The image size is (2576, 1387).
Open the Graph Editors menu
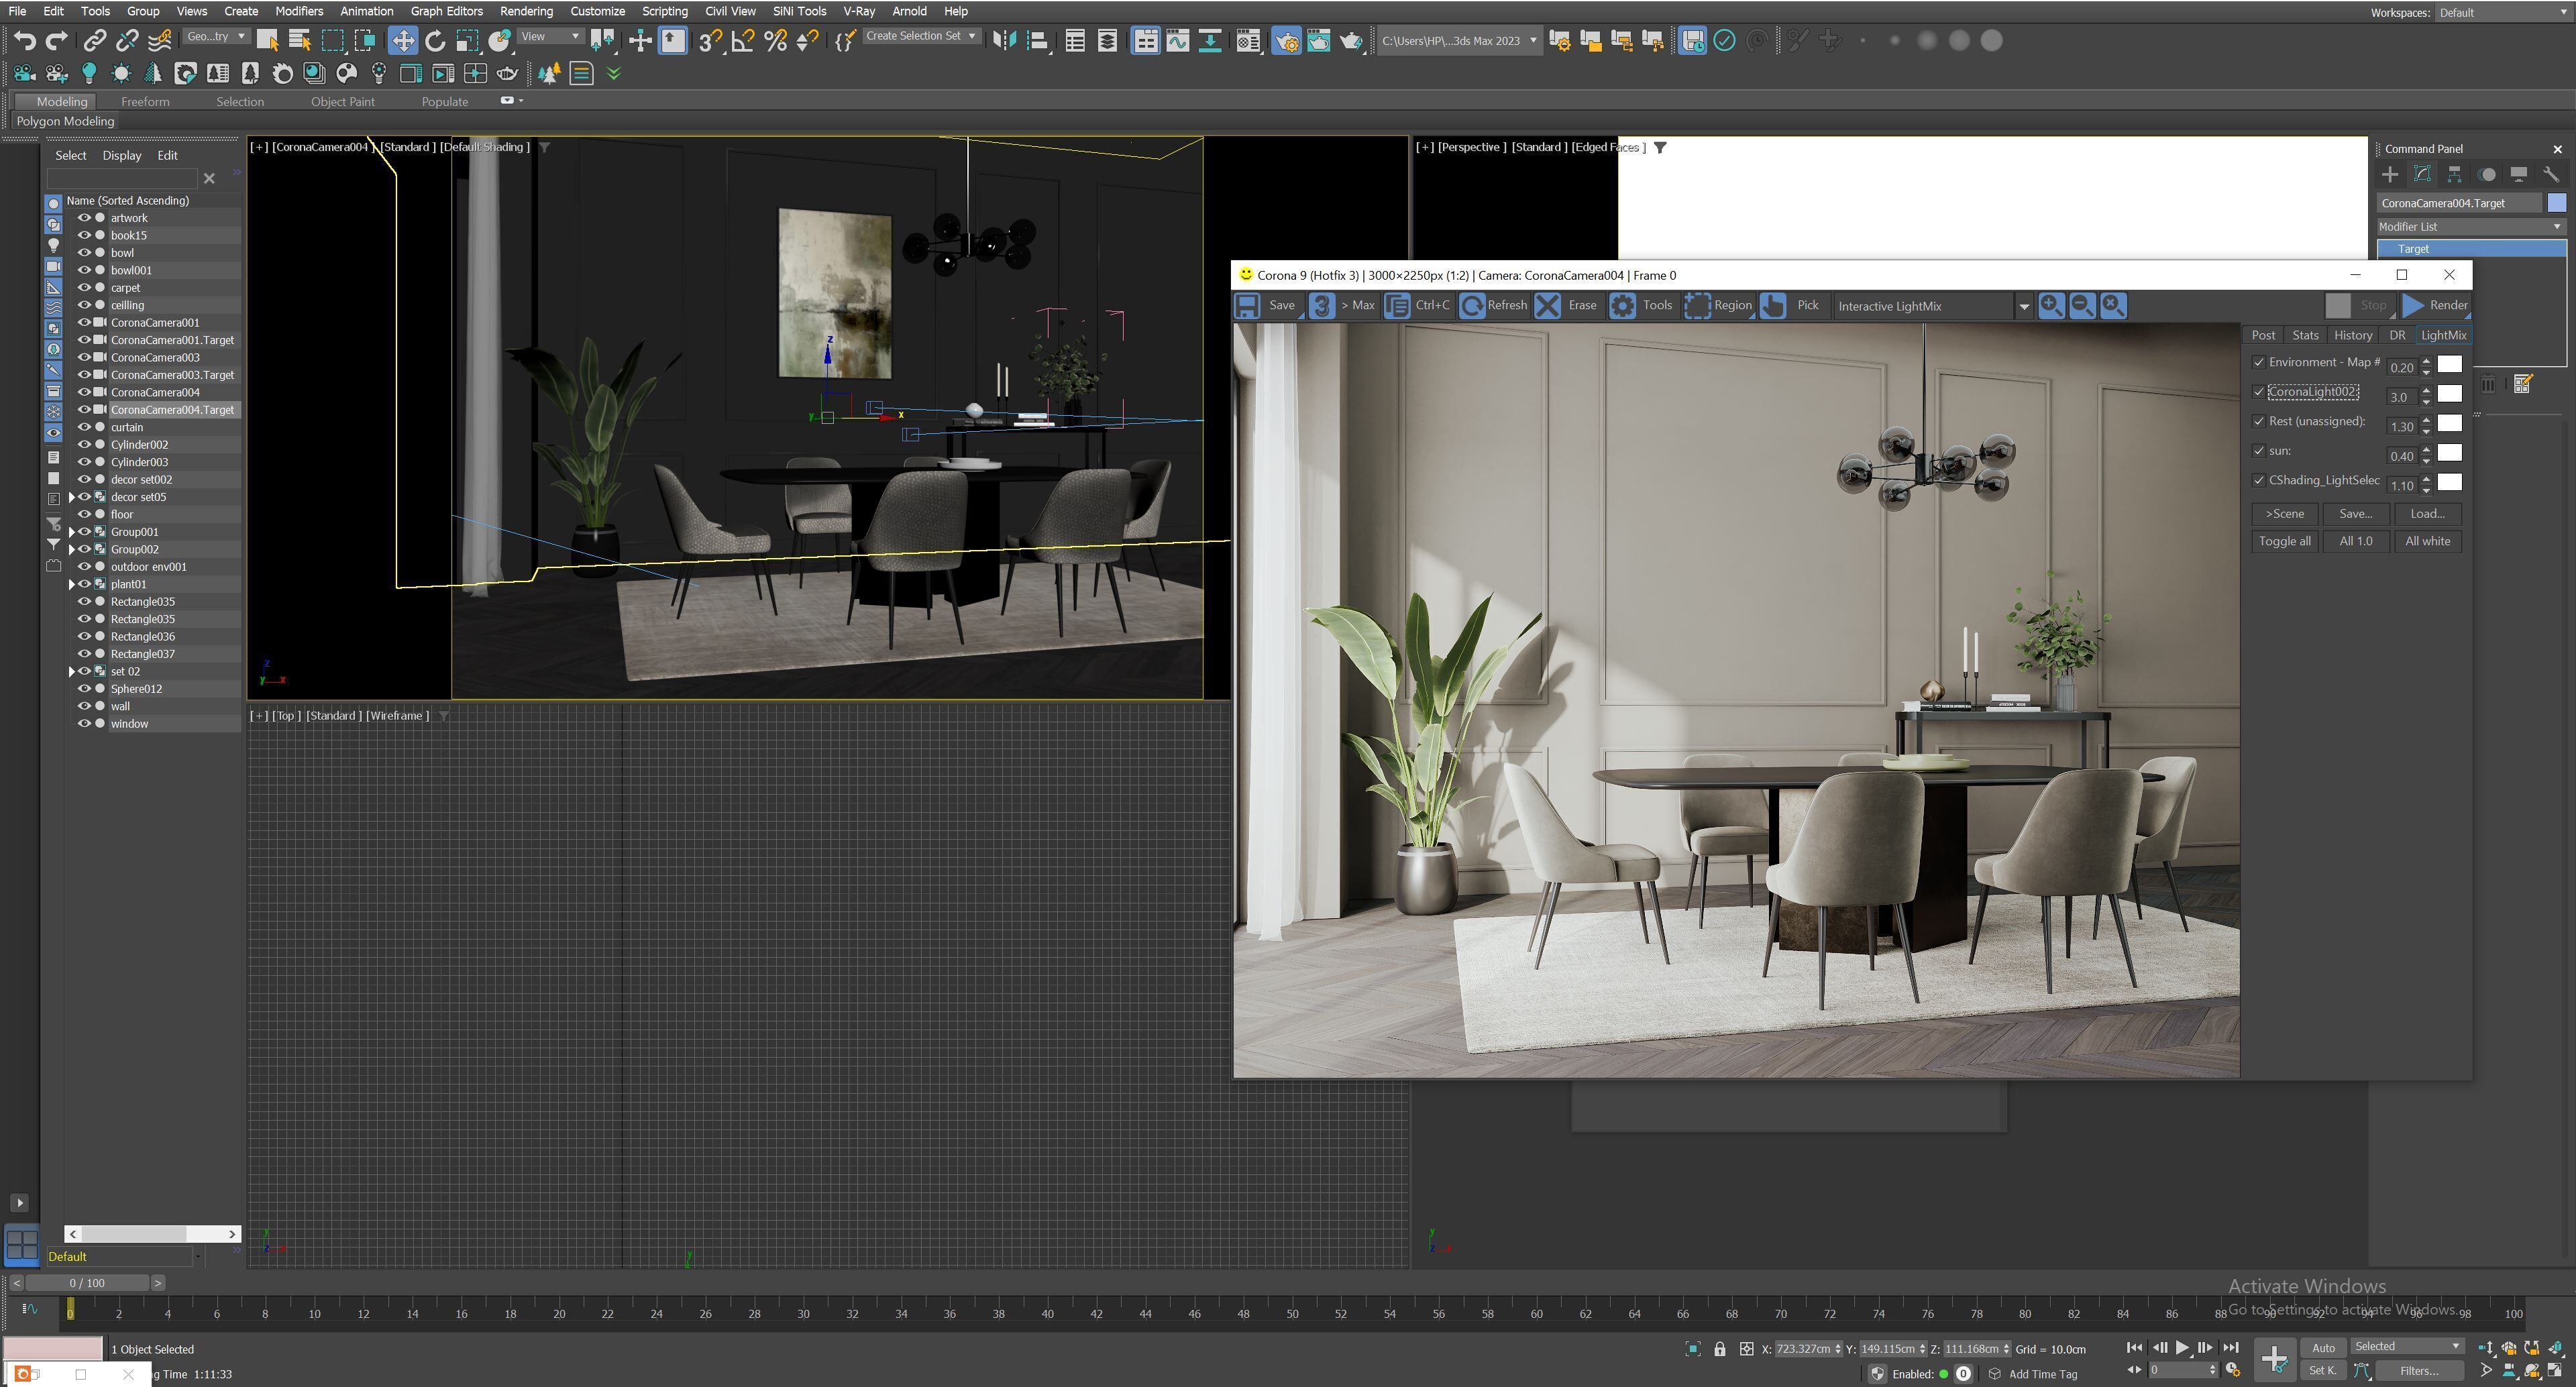(446, 11)
